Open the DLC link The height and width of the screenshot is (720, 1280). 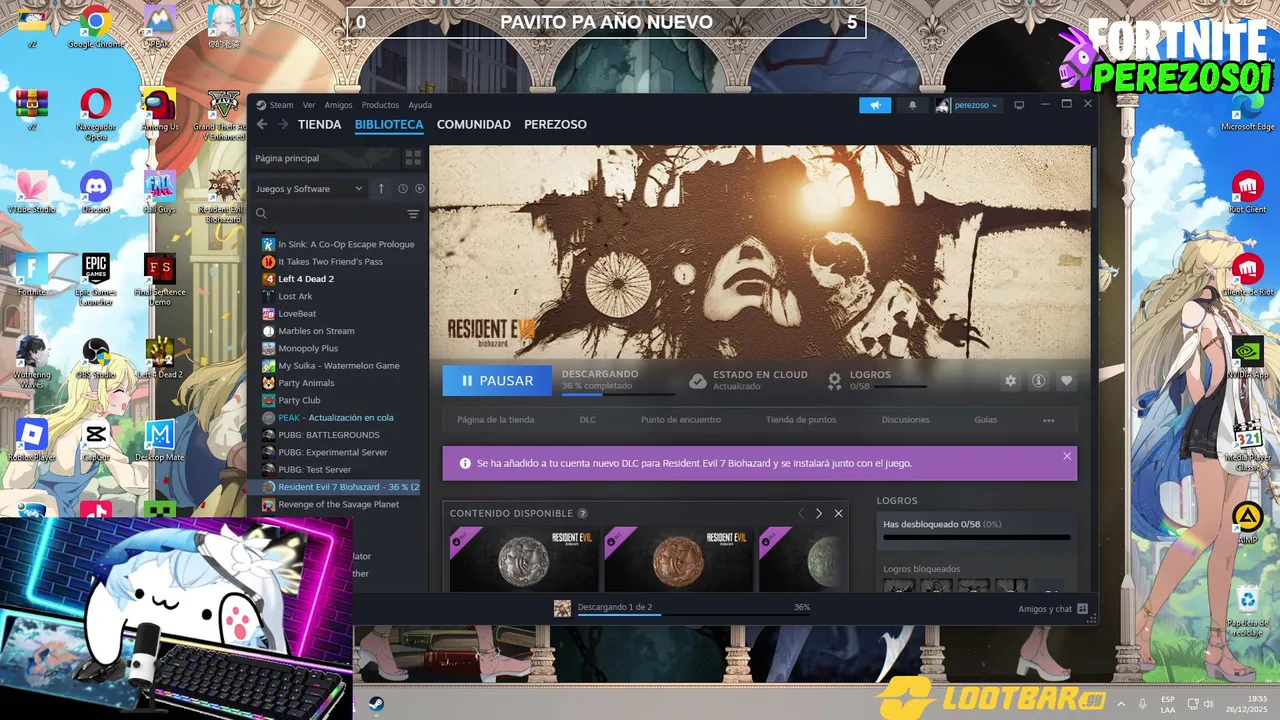[x=588, y=420]
